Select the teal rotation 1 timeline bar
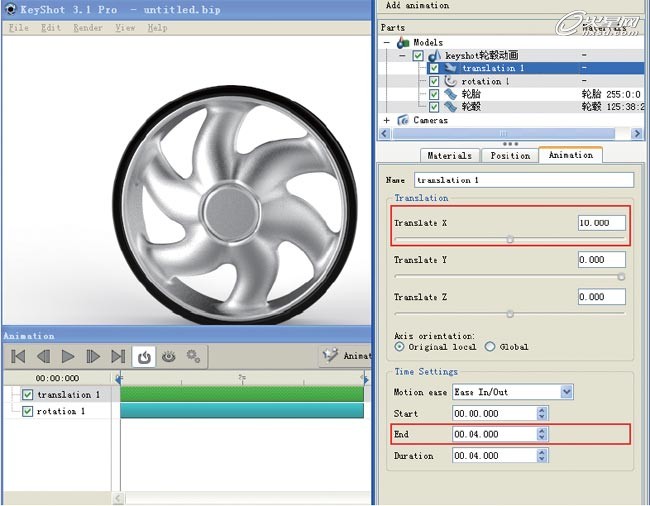 pyautogui.click(x=242, y=411)
